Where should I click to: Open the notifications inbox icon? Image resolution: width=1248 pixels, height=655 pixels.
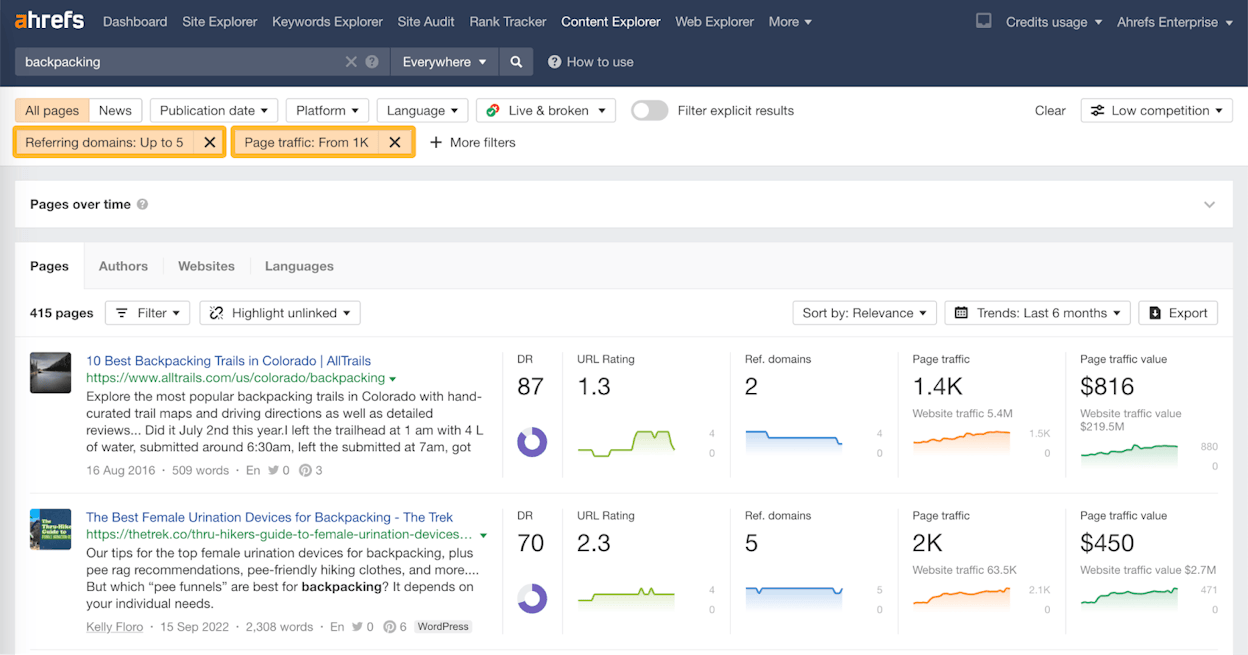coord(984,21)
